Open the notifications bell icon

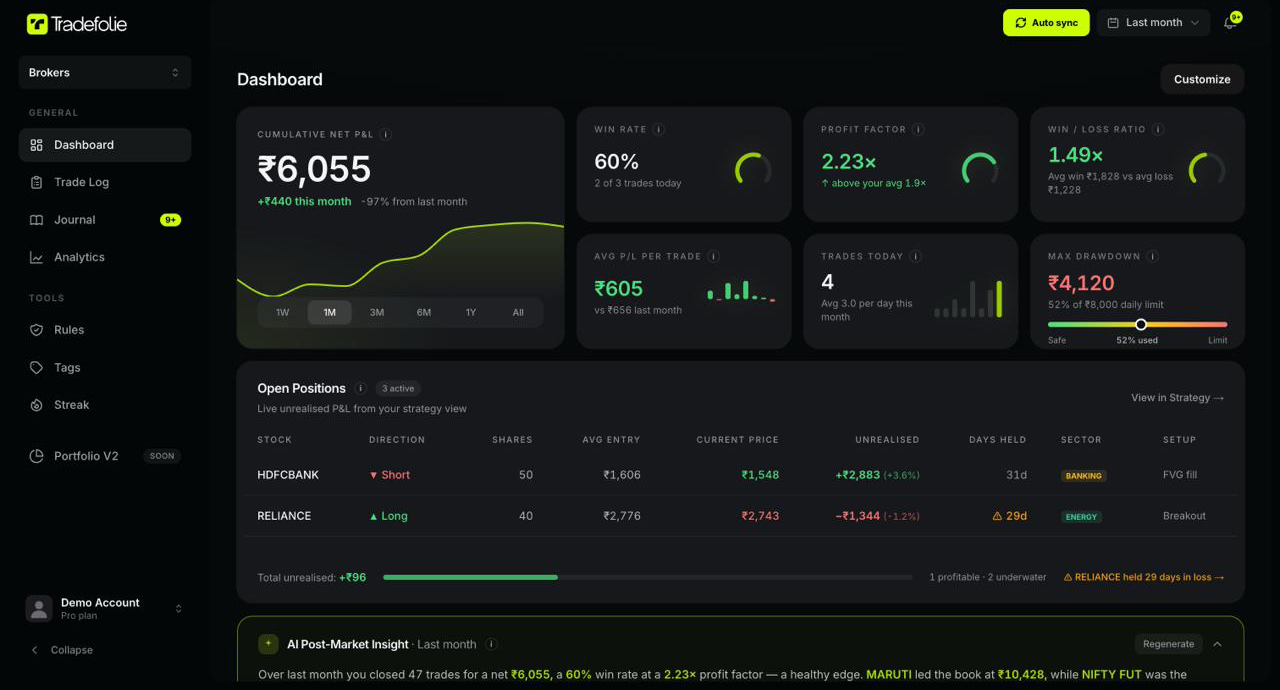[1230, 23]
